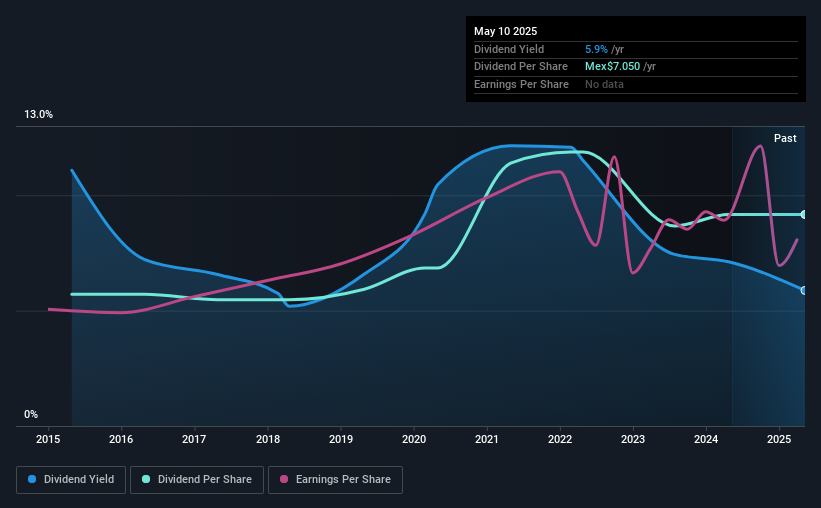Click the Past region label
821x508 pixels.
point(785,138)
